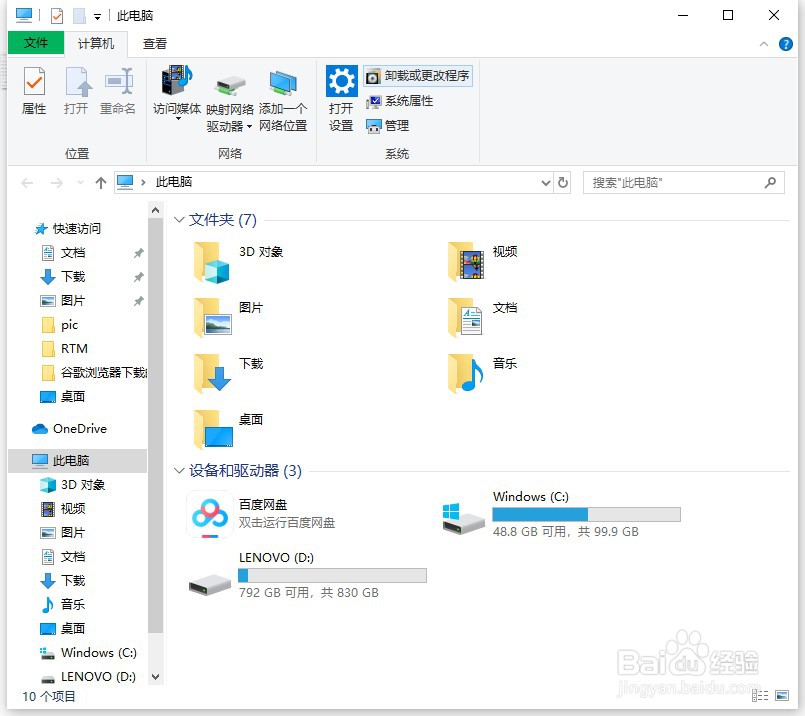The height and width of the screenshot is (716, 805).
Task: Open the File (文件) ribbon tab
Action: (x=36, y=43)
